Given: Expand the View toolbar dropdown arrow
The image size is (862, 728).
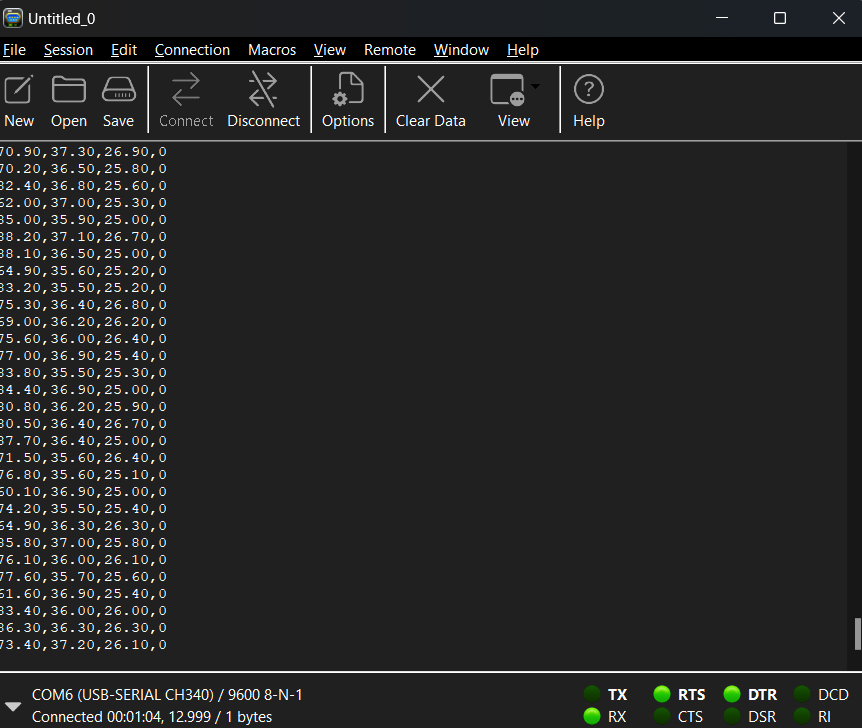Looking at the screenshot, I should [535, 86].
